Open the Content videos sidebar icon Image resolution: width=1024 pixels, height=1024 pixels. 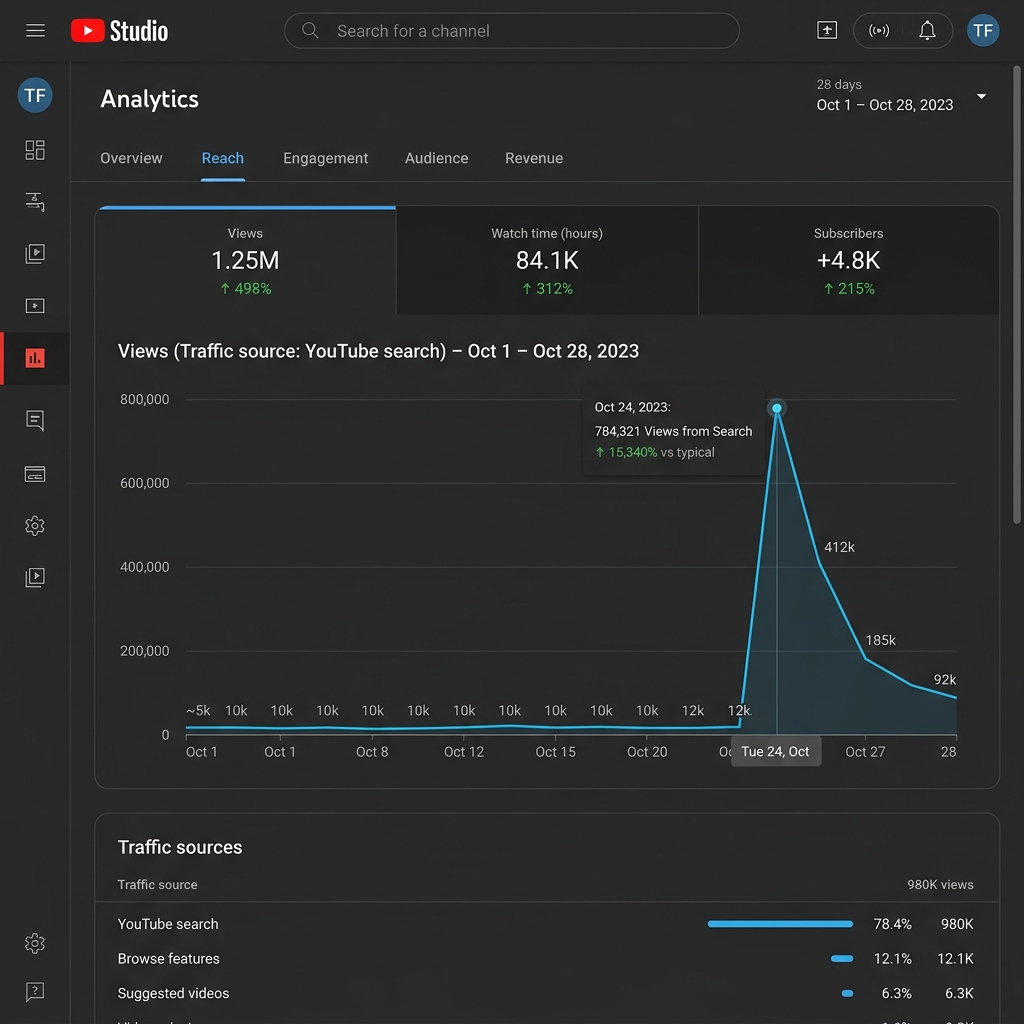[35, 253]
